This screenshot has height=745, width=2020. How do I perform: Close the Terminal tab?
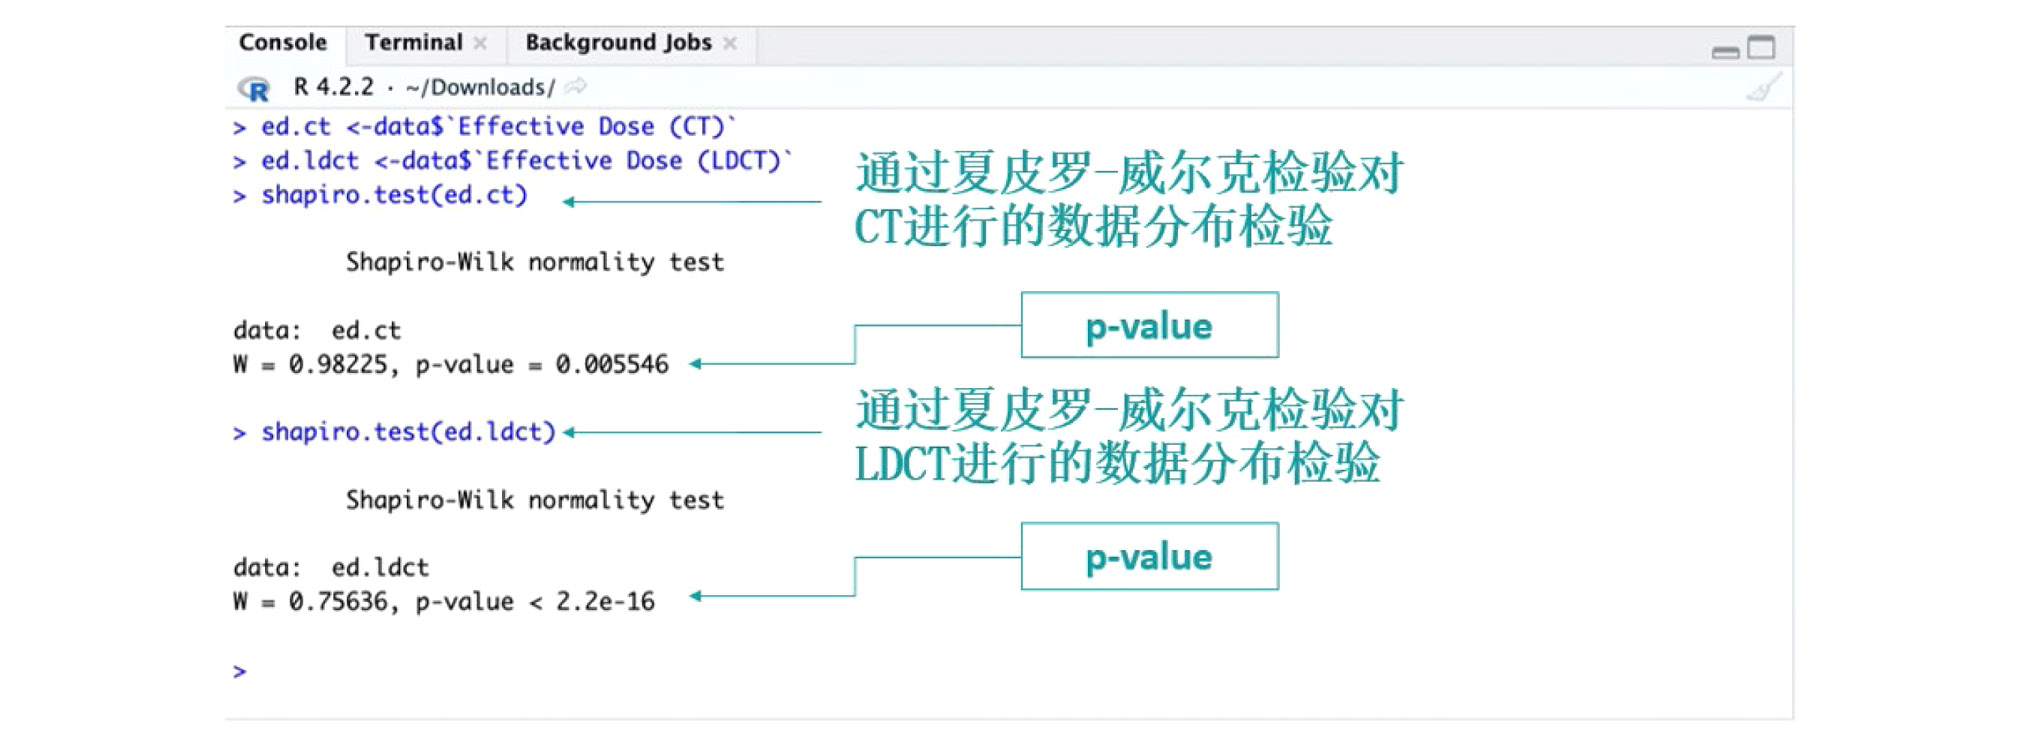coord(481,43)
